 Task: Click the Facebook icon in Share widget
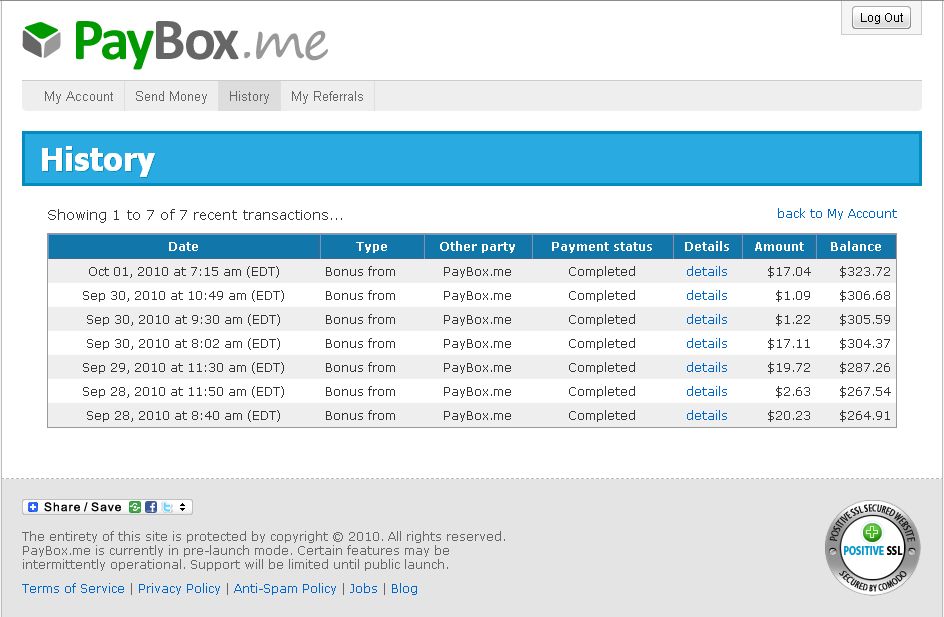(x=151, y=507)
